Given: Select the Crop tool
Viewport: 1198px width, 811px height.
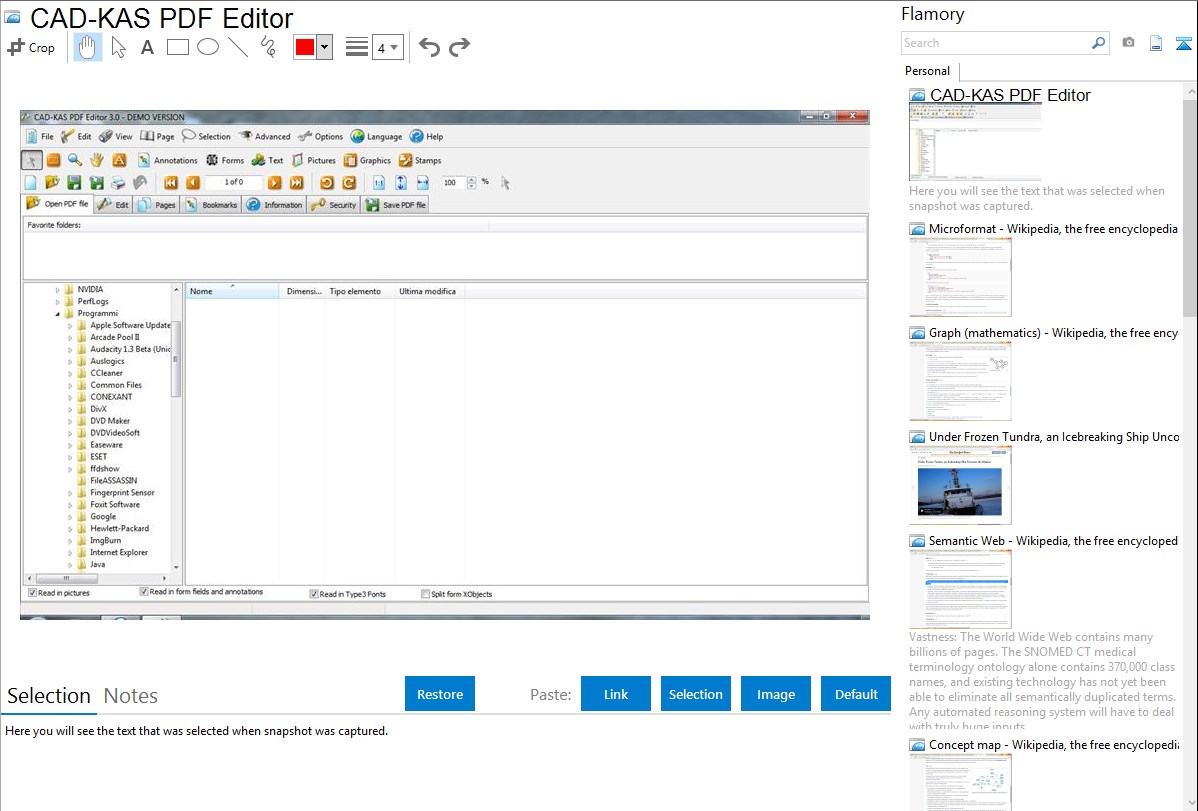Looking at the screenshot, I should point(31,47).
